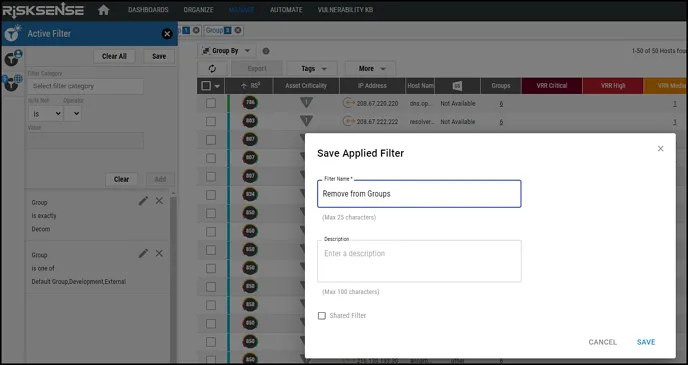Viewport: 688px width, 365px height.
Task: Click the arrow icon beside 208.67.220.220
Action: tap(349, 103)
